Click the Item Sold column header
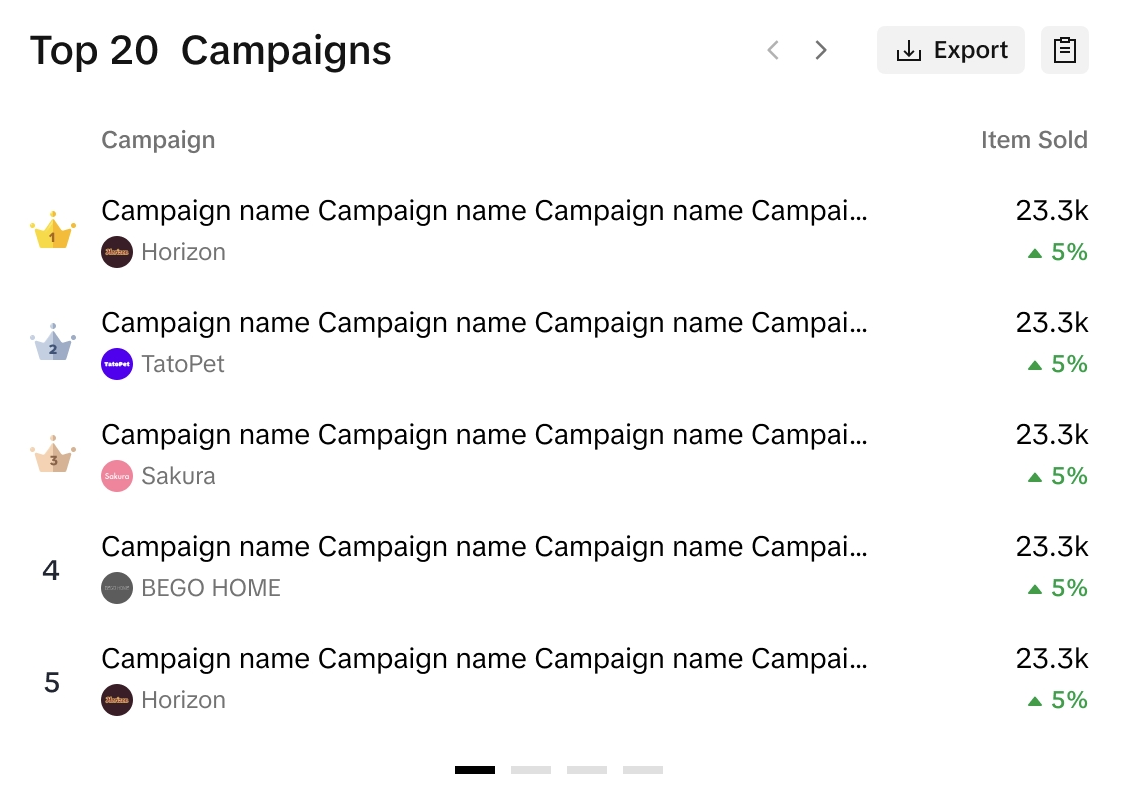1126x806 pixels. click(x=1034, y=140)
